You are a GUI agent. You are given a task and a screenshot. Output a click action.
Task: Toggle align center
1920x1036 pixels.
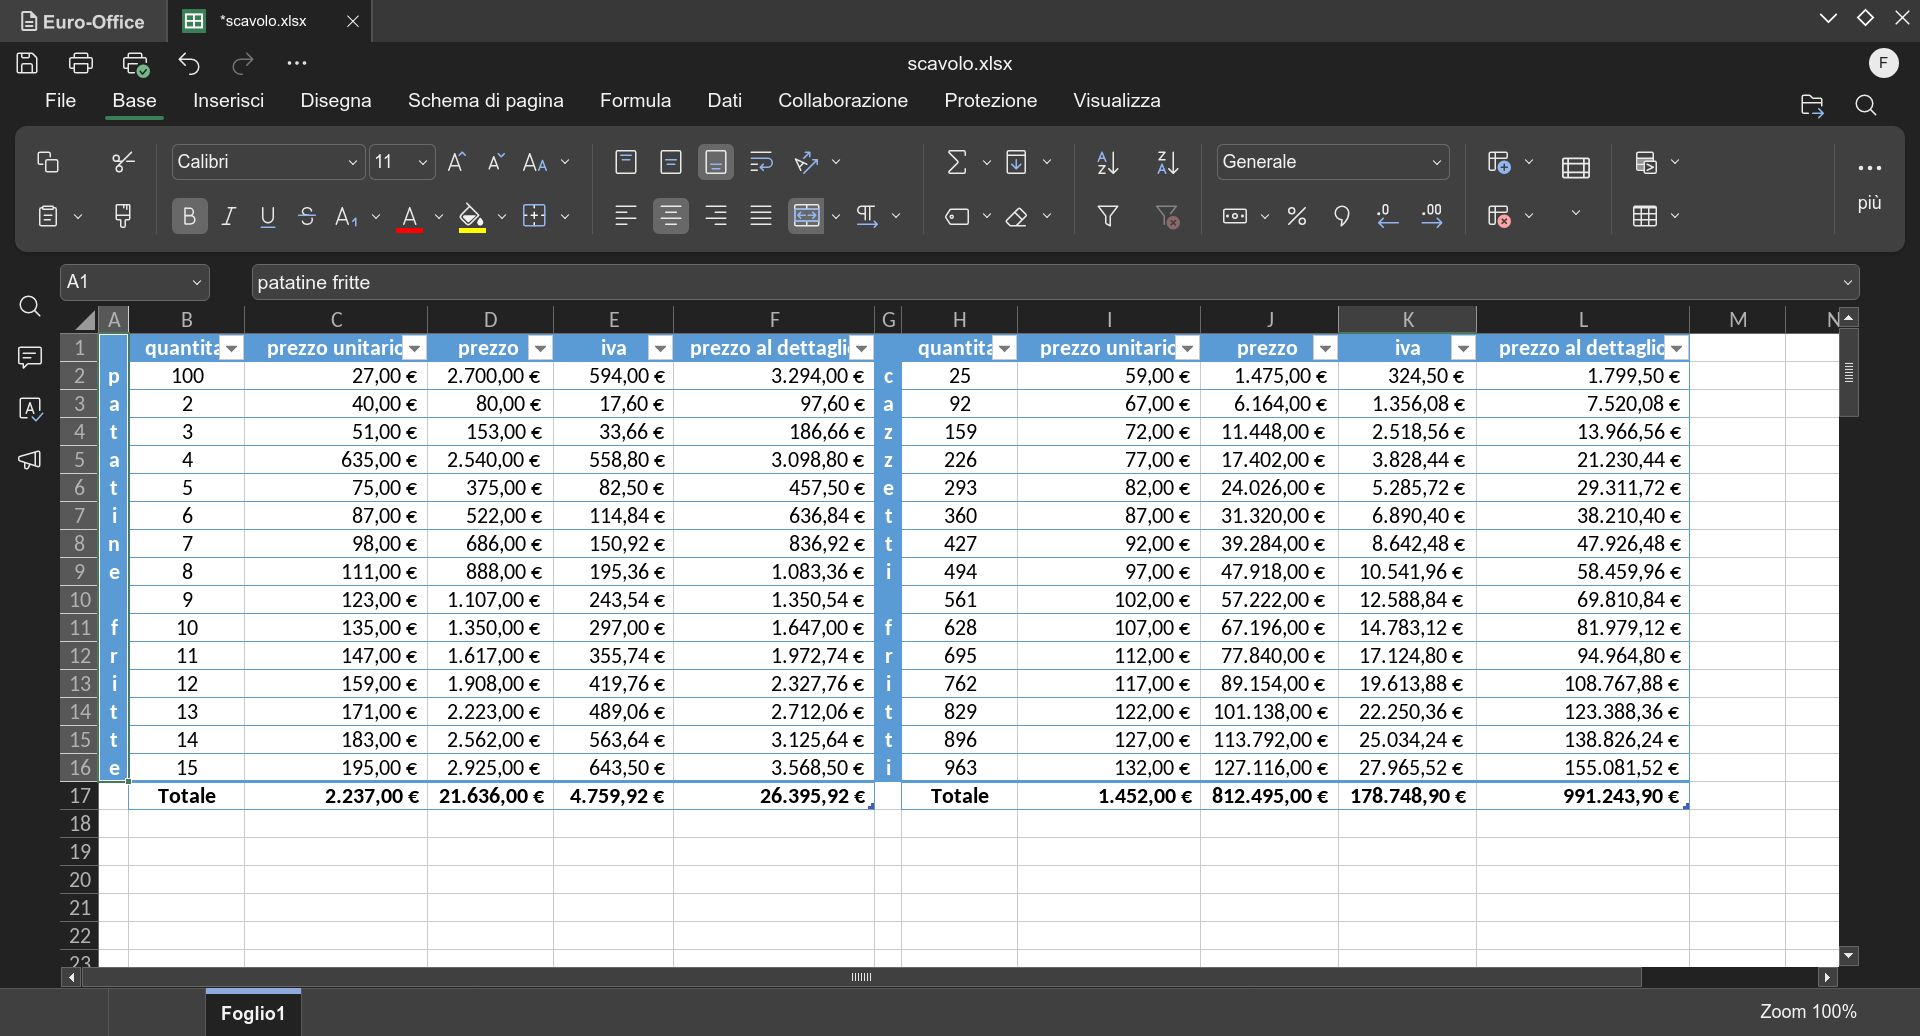tap(671, 216)
